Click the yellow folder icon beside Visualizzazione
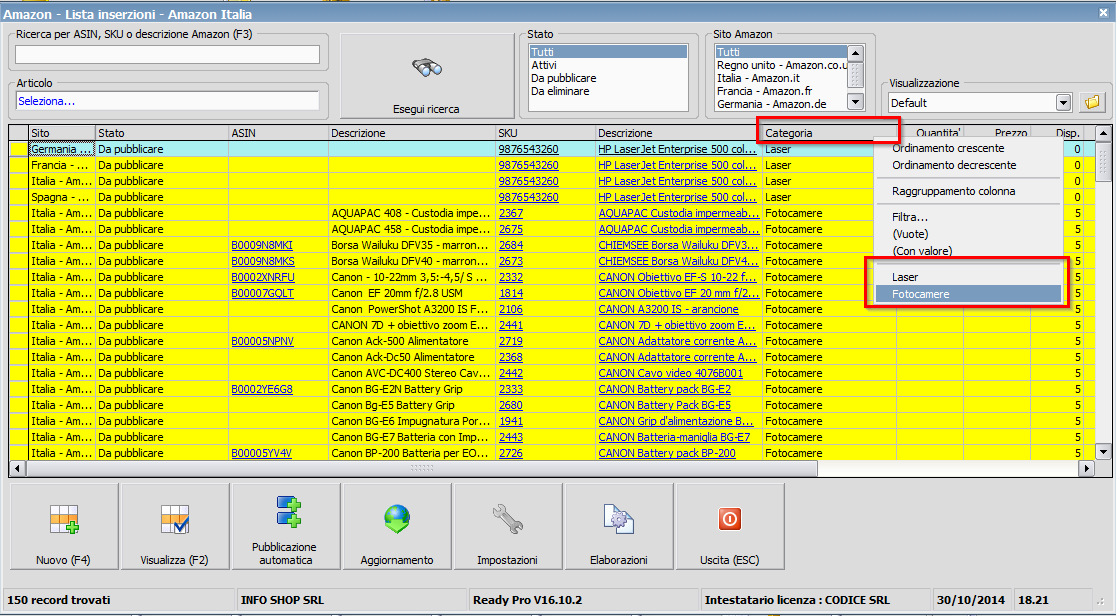This screenshot has width=1116, height=616. (x=1092, y=102)
